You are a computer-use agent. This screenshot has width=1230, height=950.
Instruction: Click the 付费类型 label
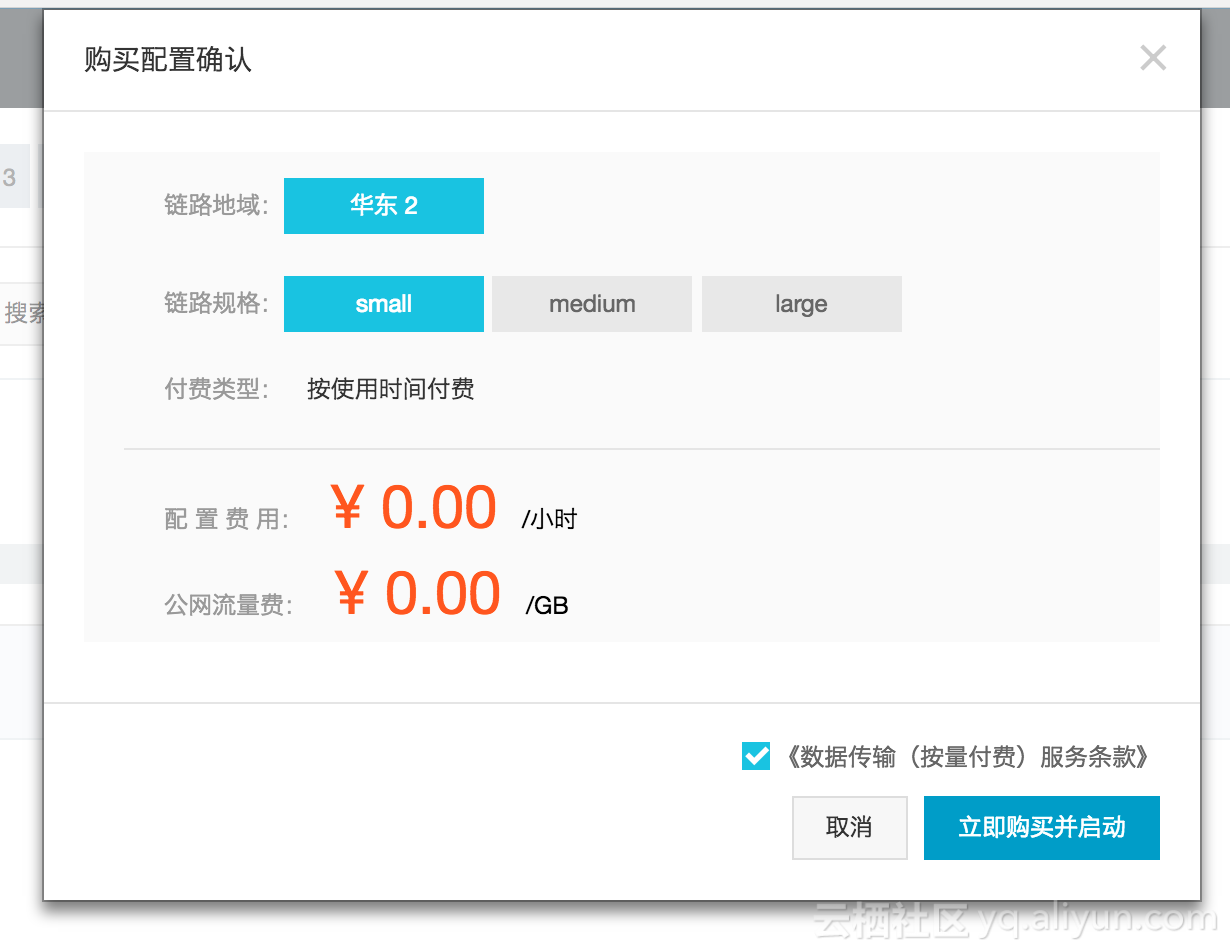[217, 389]
